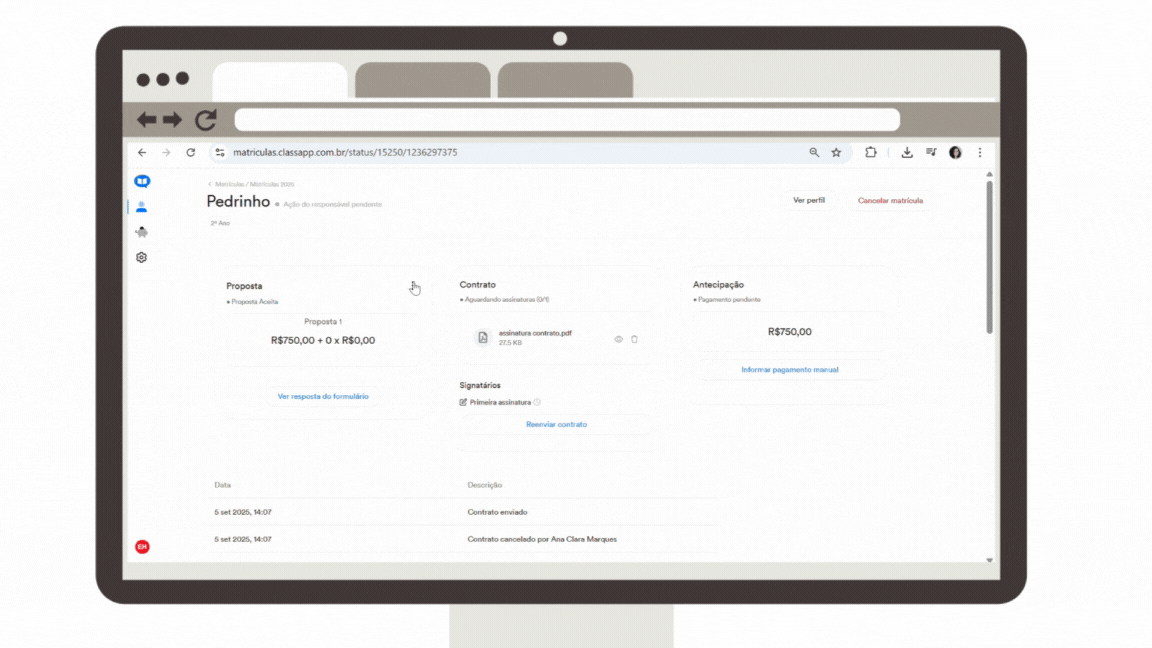Click the mockup frame's large forward arrow
The width and height of the screenshot is (1152, 648).
173,119
